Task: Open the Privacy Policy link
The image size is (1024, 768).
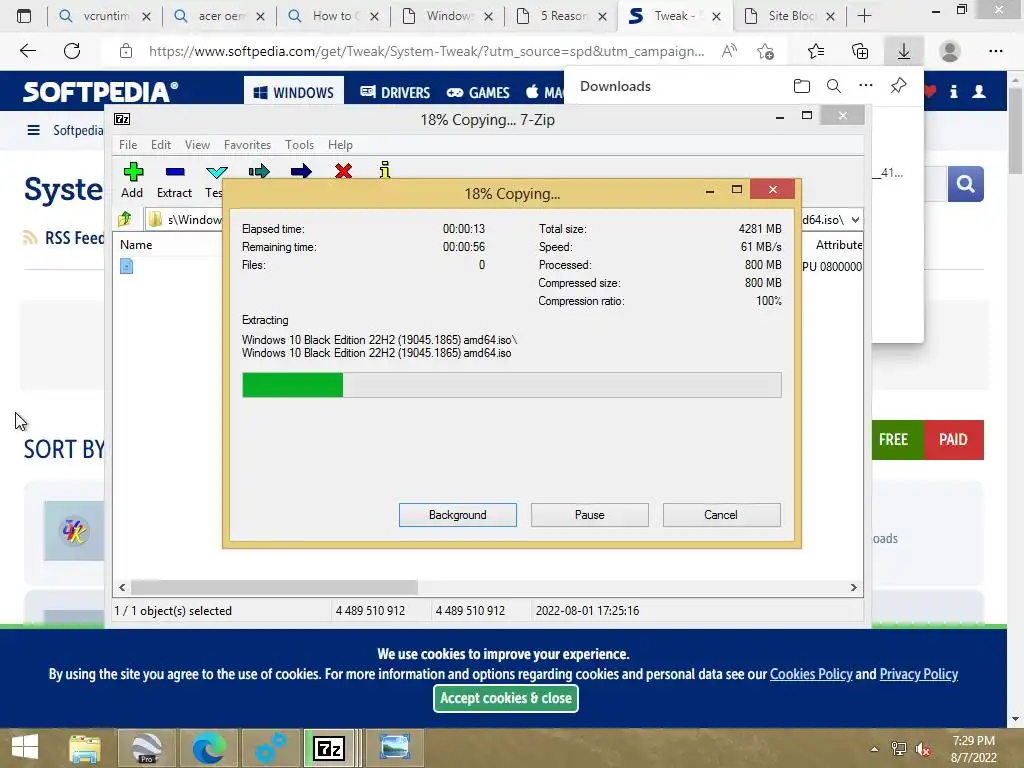Action: (x=918, y=674)
